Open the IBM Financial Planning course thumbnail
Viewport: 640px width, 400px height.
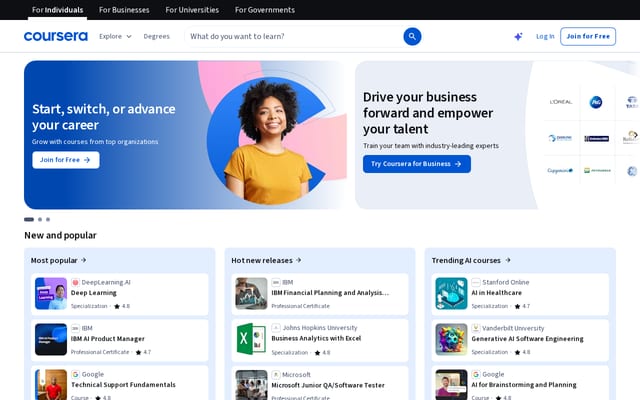pyautogui.click(x=251, y=293)
